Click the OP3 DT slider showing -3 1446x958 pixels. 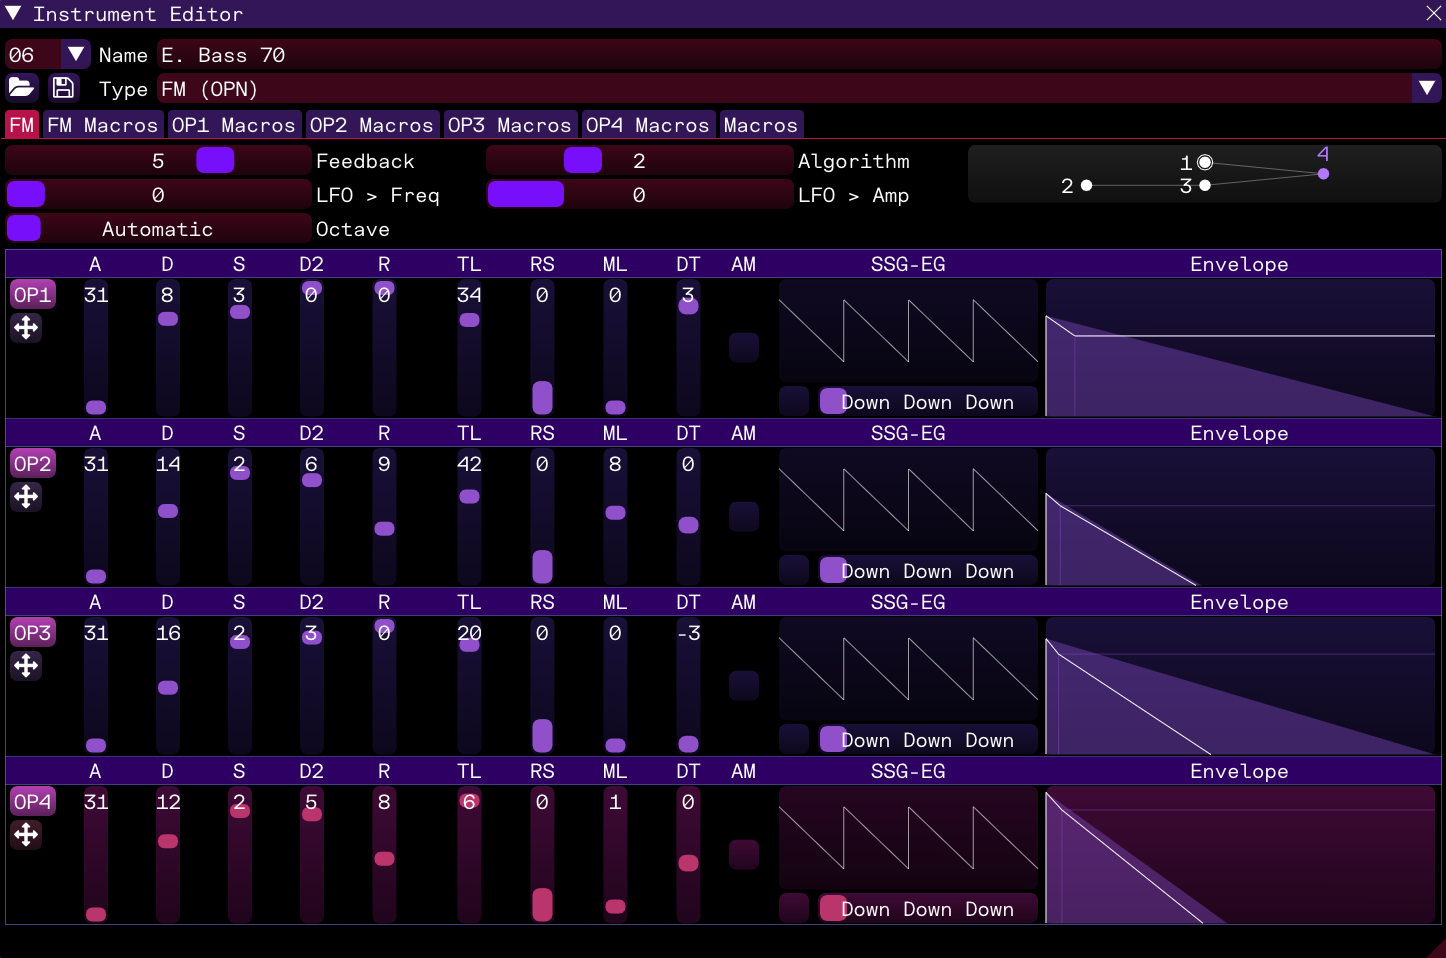pyautogui.click(x=688, y=686)
